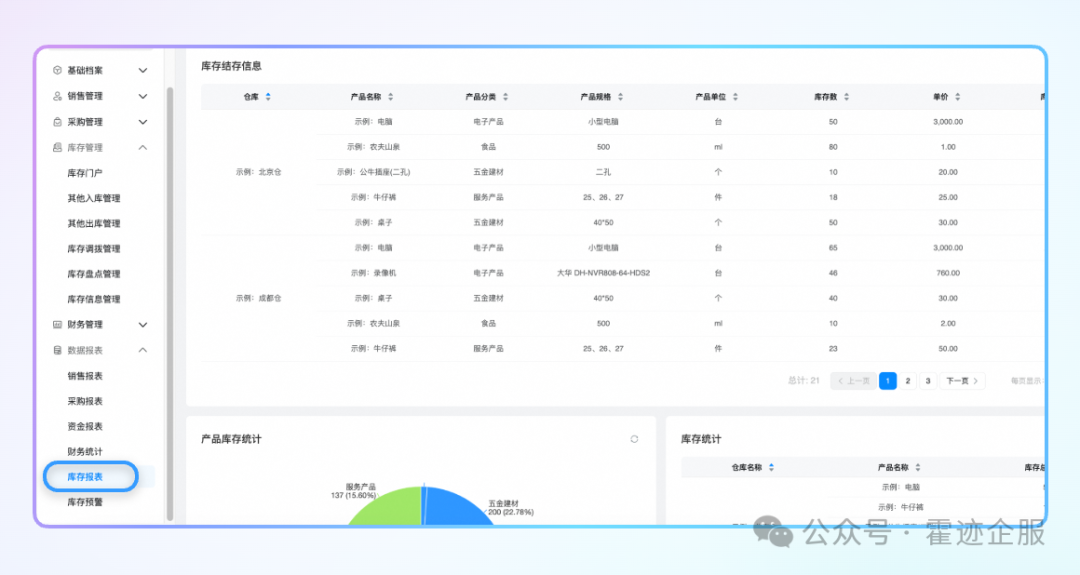Click the 上一页 pagination button

point(853,381)
